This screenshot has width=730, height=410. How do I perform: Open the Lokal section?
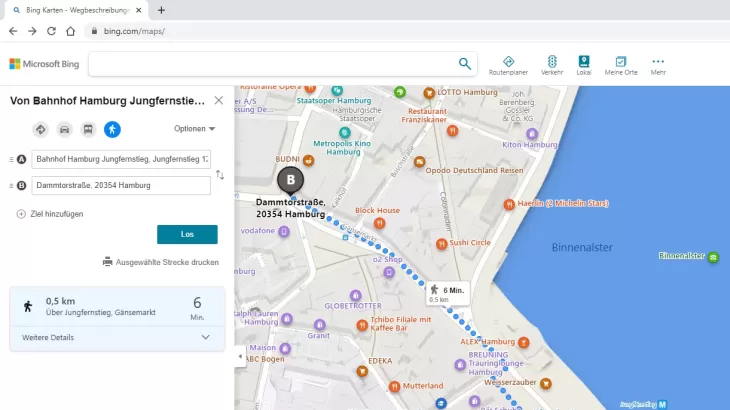click(x=584, y=65)
